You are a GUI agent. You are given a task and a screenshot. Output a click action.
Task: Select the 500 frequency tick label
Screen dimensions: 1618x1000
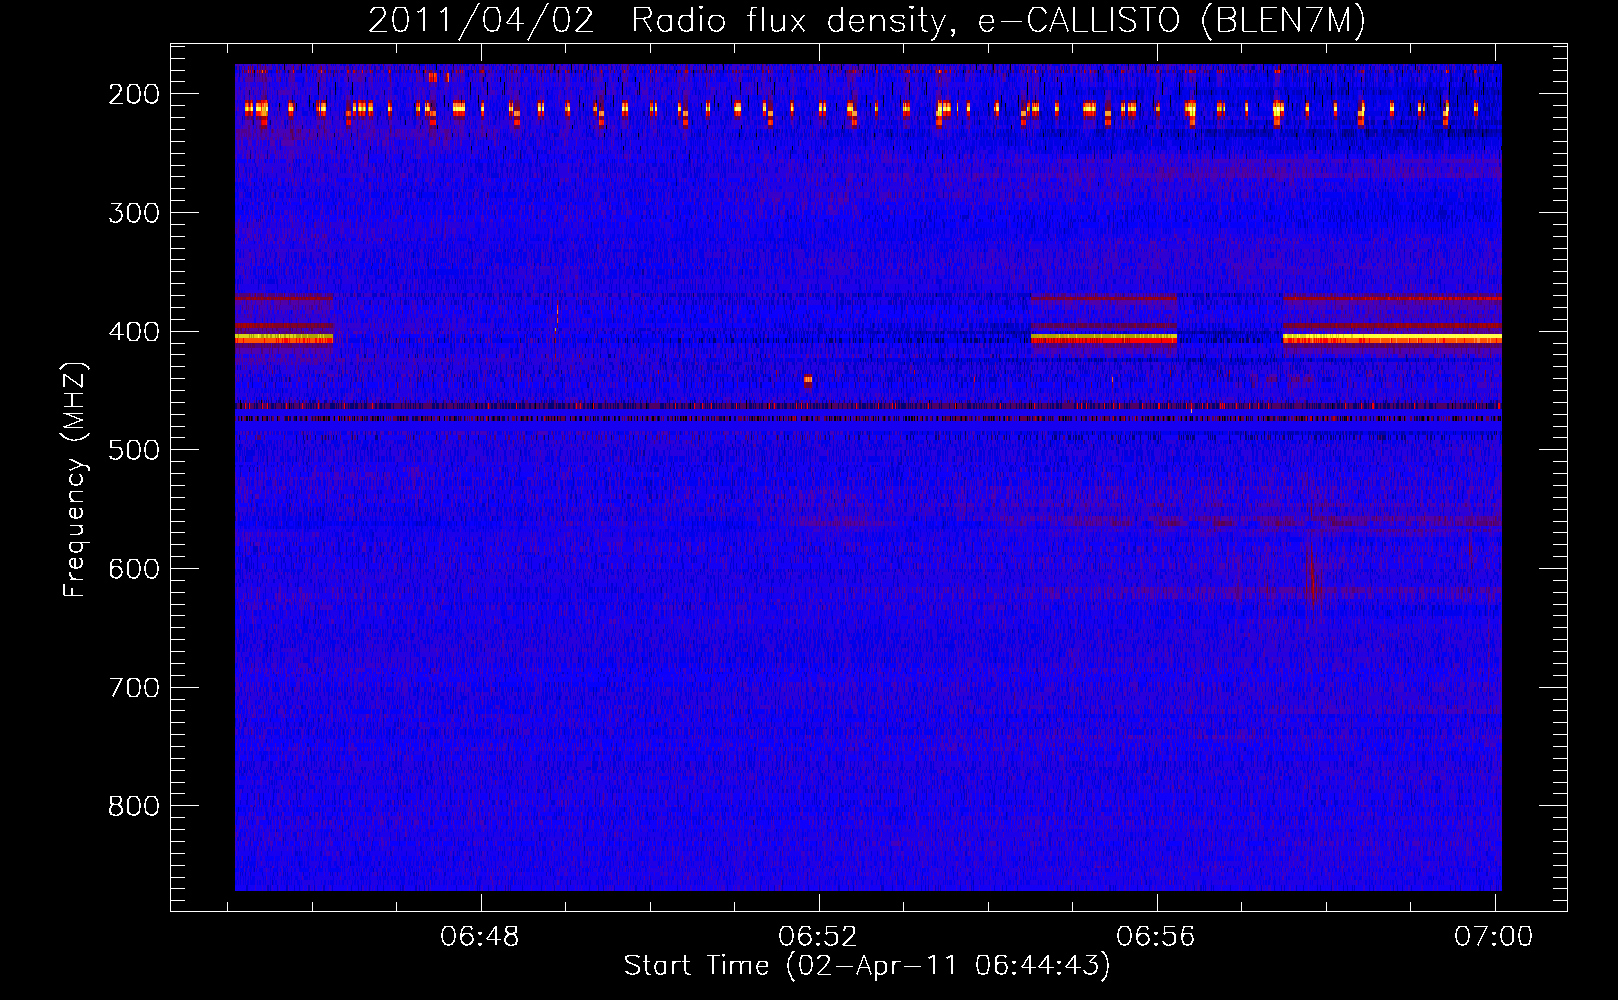(134, 450)
